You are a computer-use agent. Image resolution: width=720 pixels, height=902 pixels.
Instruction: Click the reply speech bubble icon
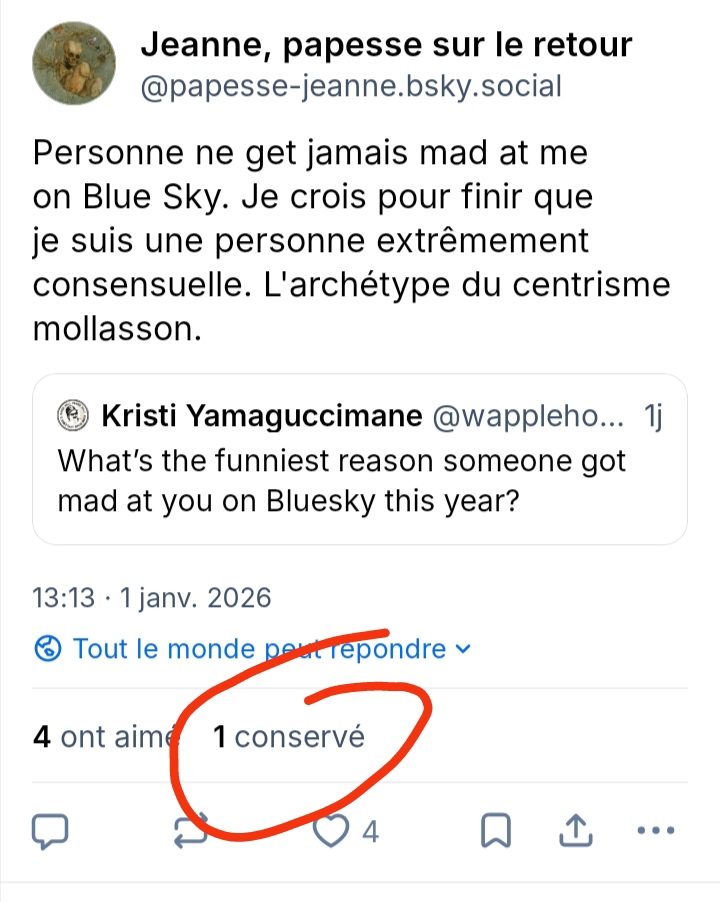[50, 830]
